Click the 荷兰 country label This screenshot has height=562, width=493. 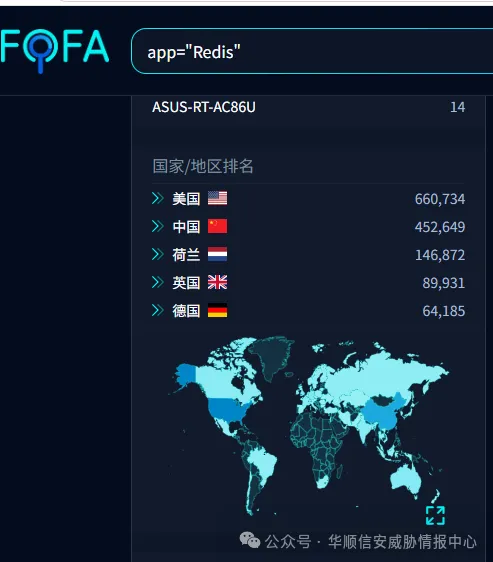186,255
